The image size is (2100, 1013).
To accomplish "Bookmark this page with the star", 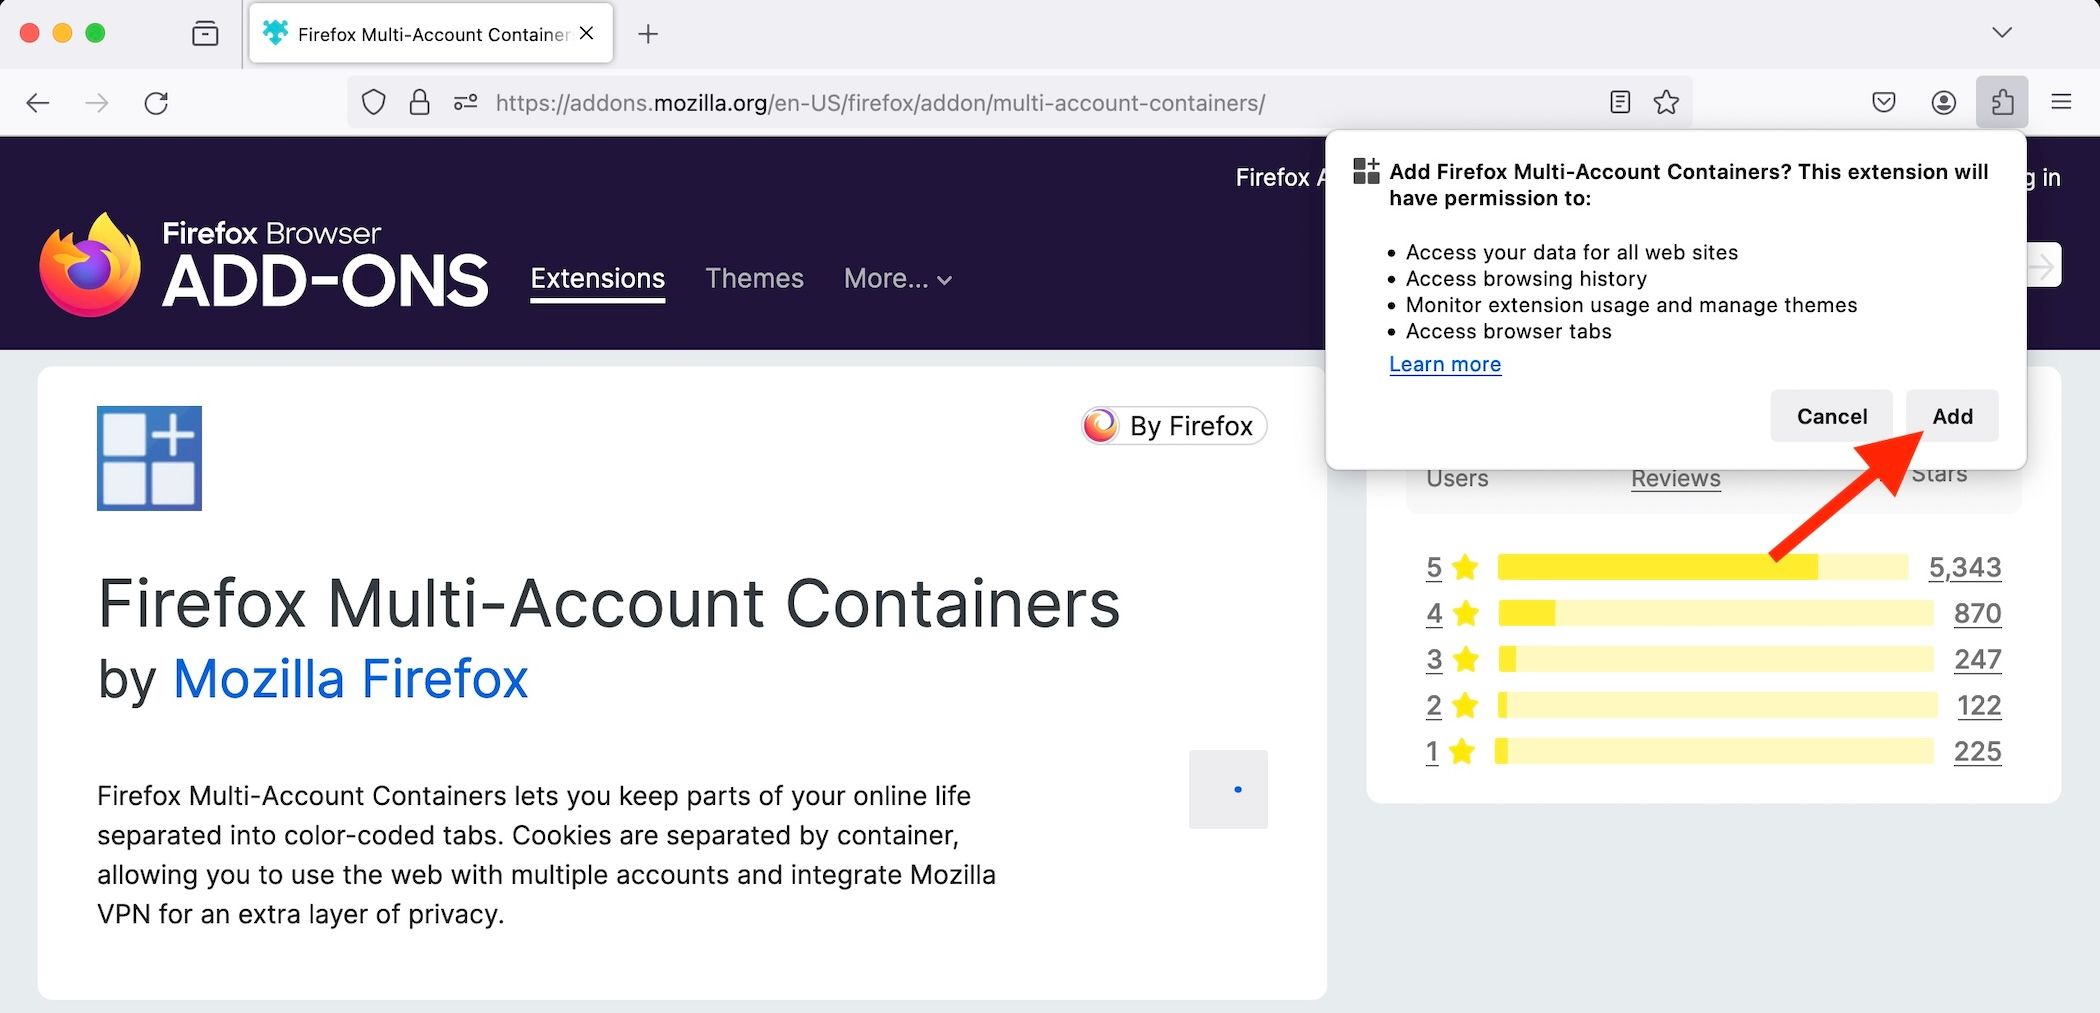I will tap(1666, 102).
